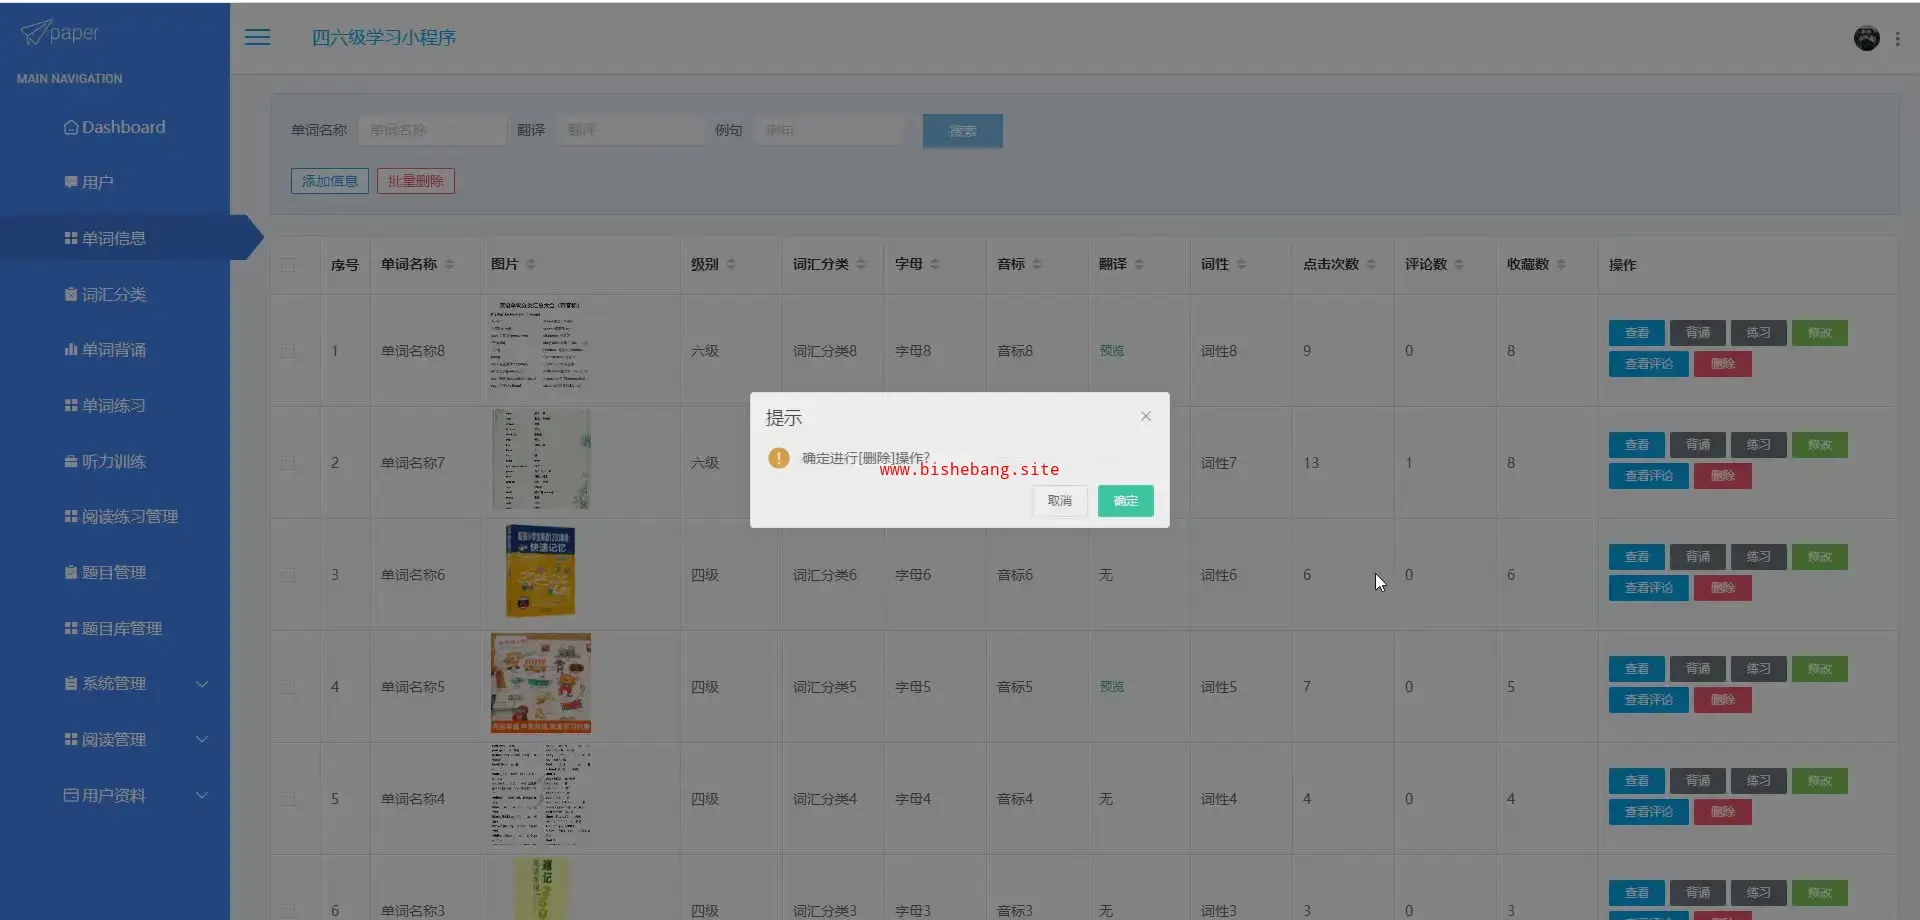Screen dimensions: 1920x920
Task: Sort by the 收藏数 column arrows
Action: 1561,264
